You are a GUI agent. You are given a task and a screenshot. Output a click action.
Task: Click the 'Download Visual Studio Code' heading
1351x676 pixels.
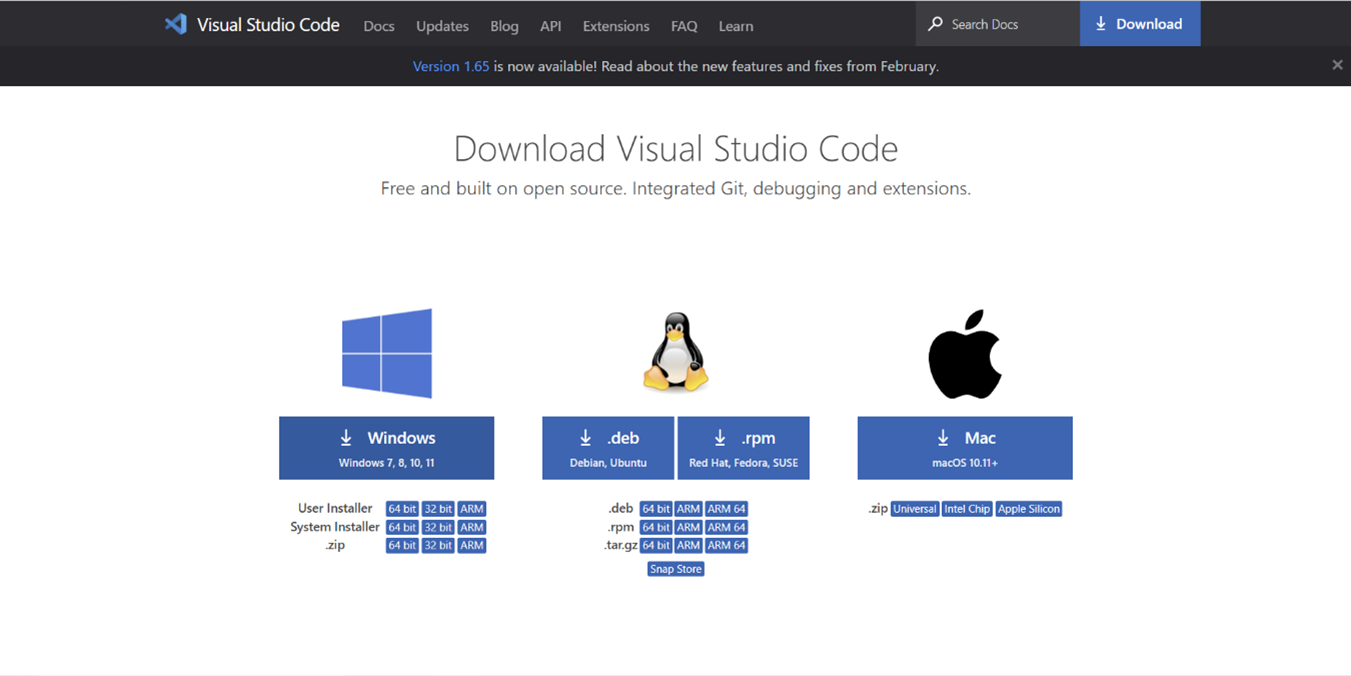(x=676, y=149)
